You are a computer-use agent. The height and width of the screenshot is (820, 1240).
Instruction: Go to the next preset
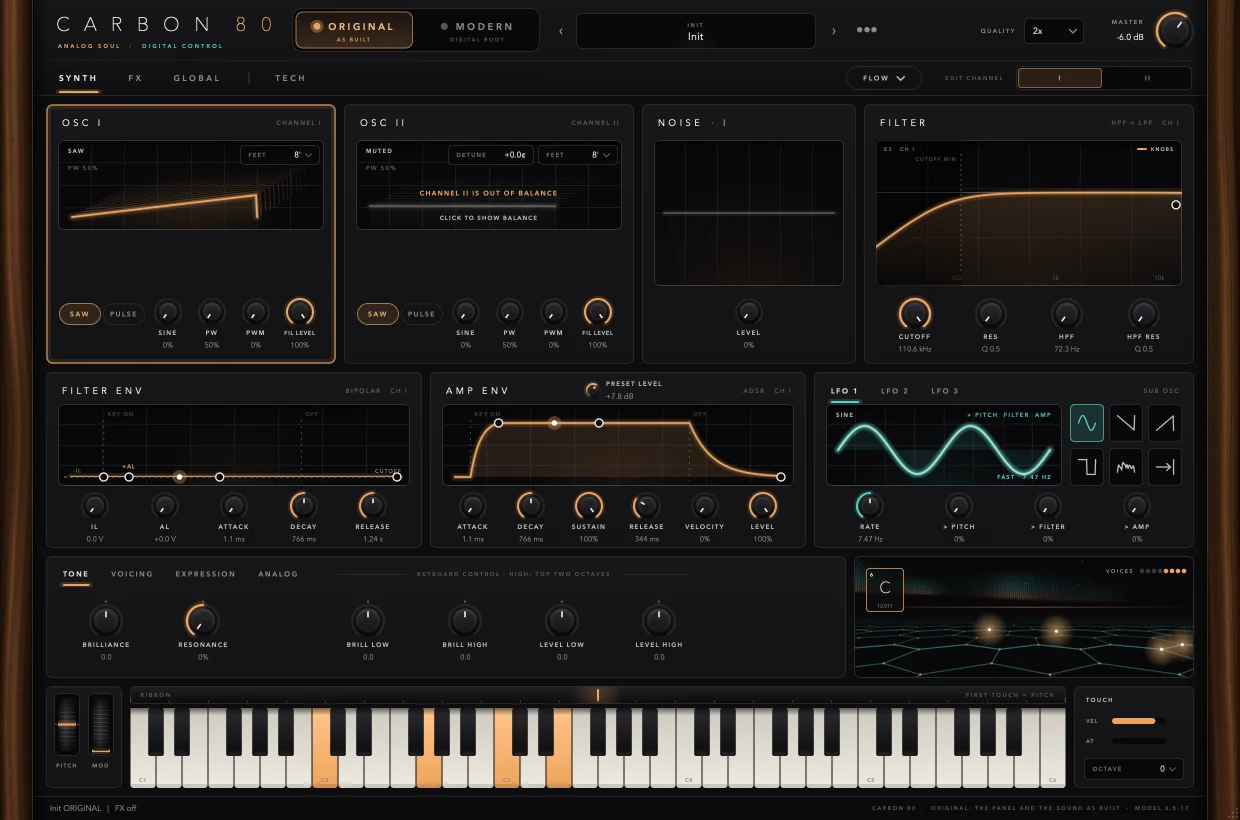point(834,31)
